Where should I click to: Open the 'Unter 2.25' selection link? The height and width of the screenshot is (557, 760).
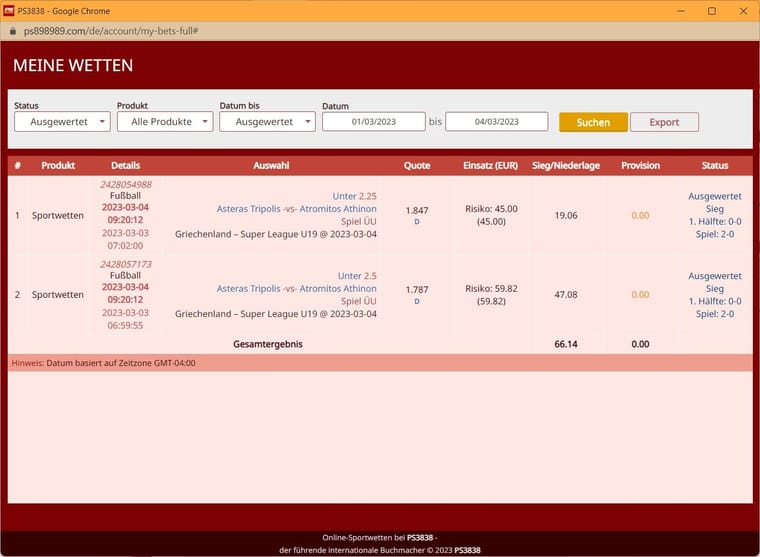354,196
